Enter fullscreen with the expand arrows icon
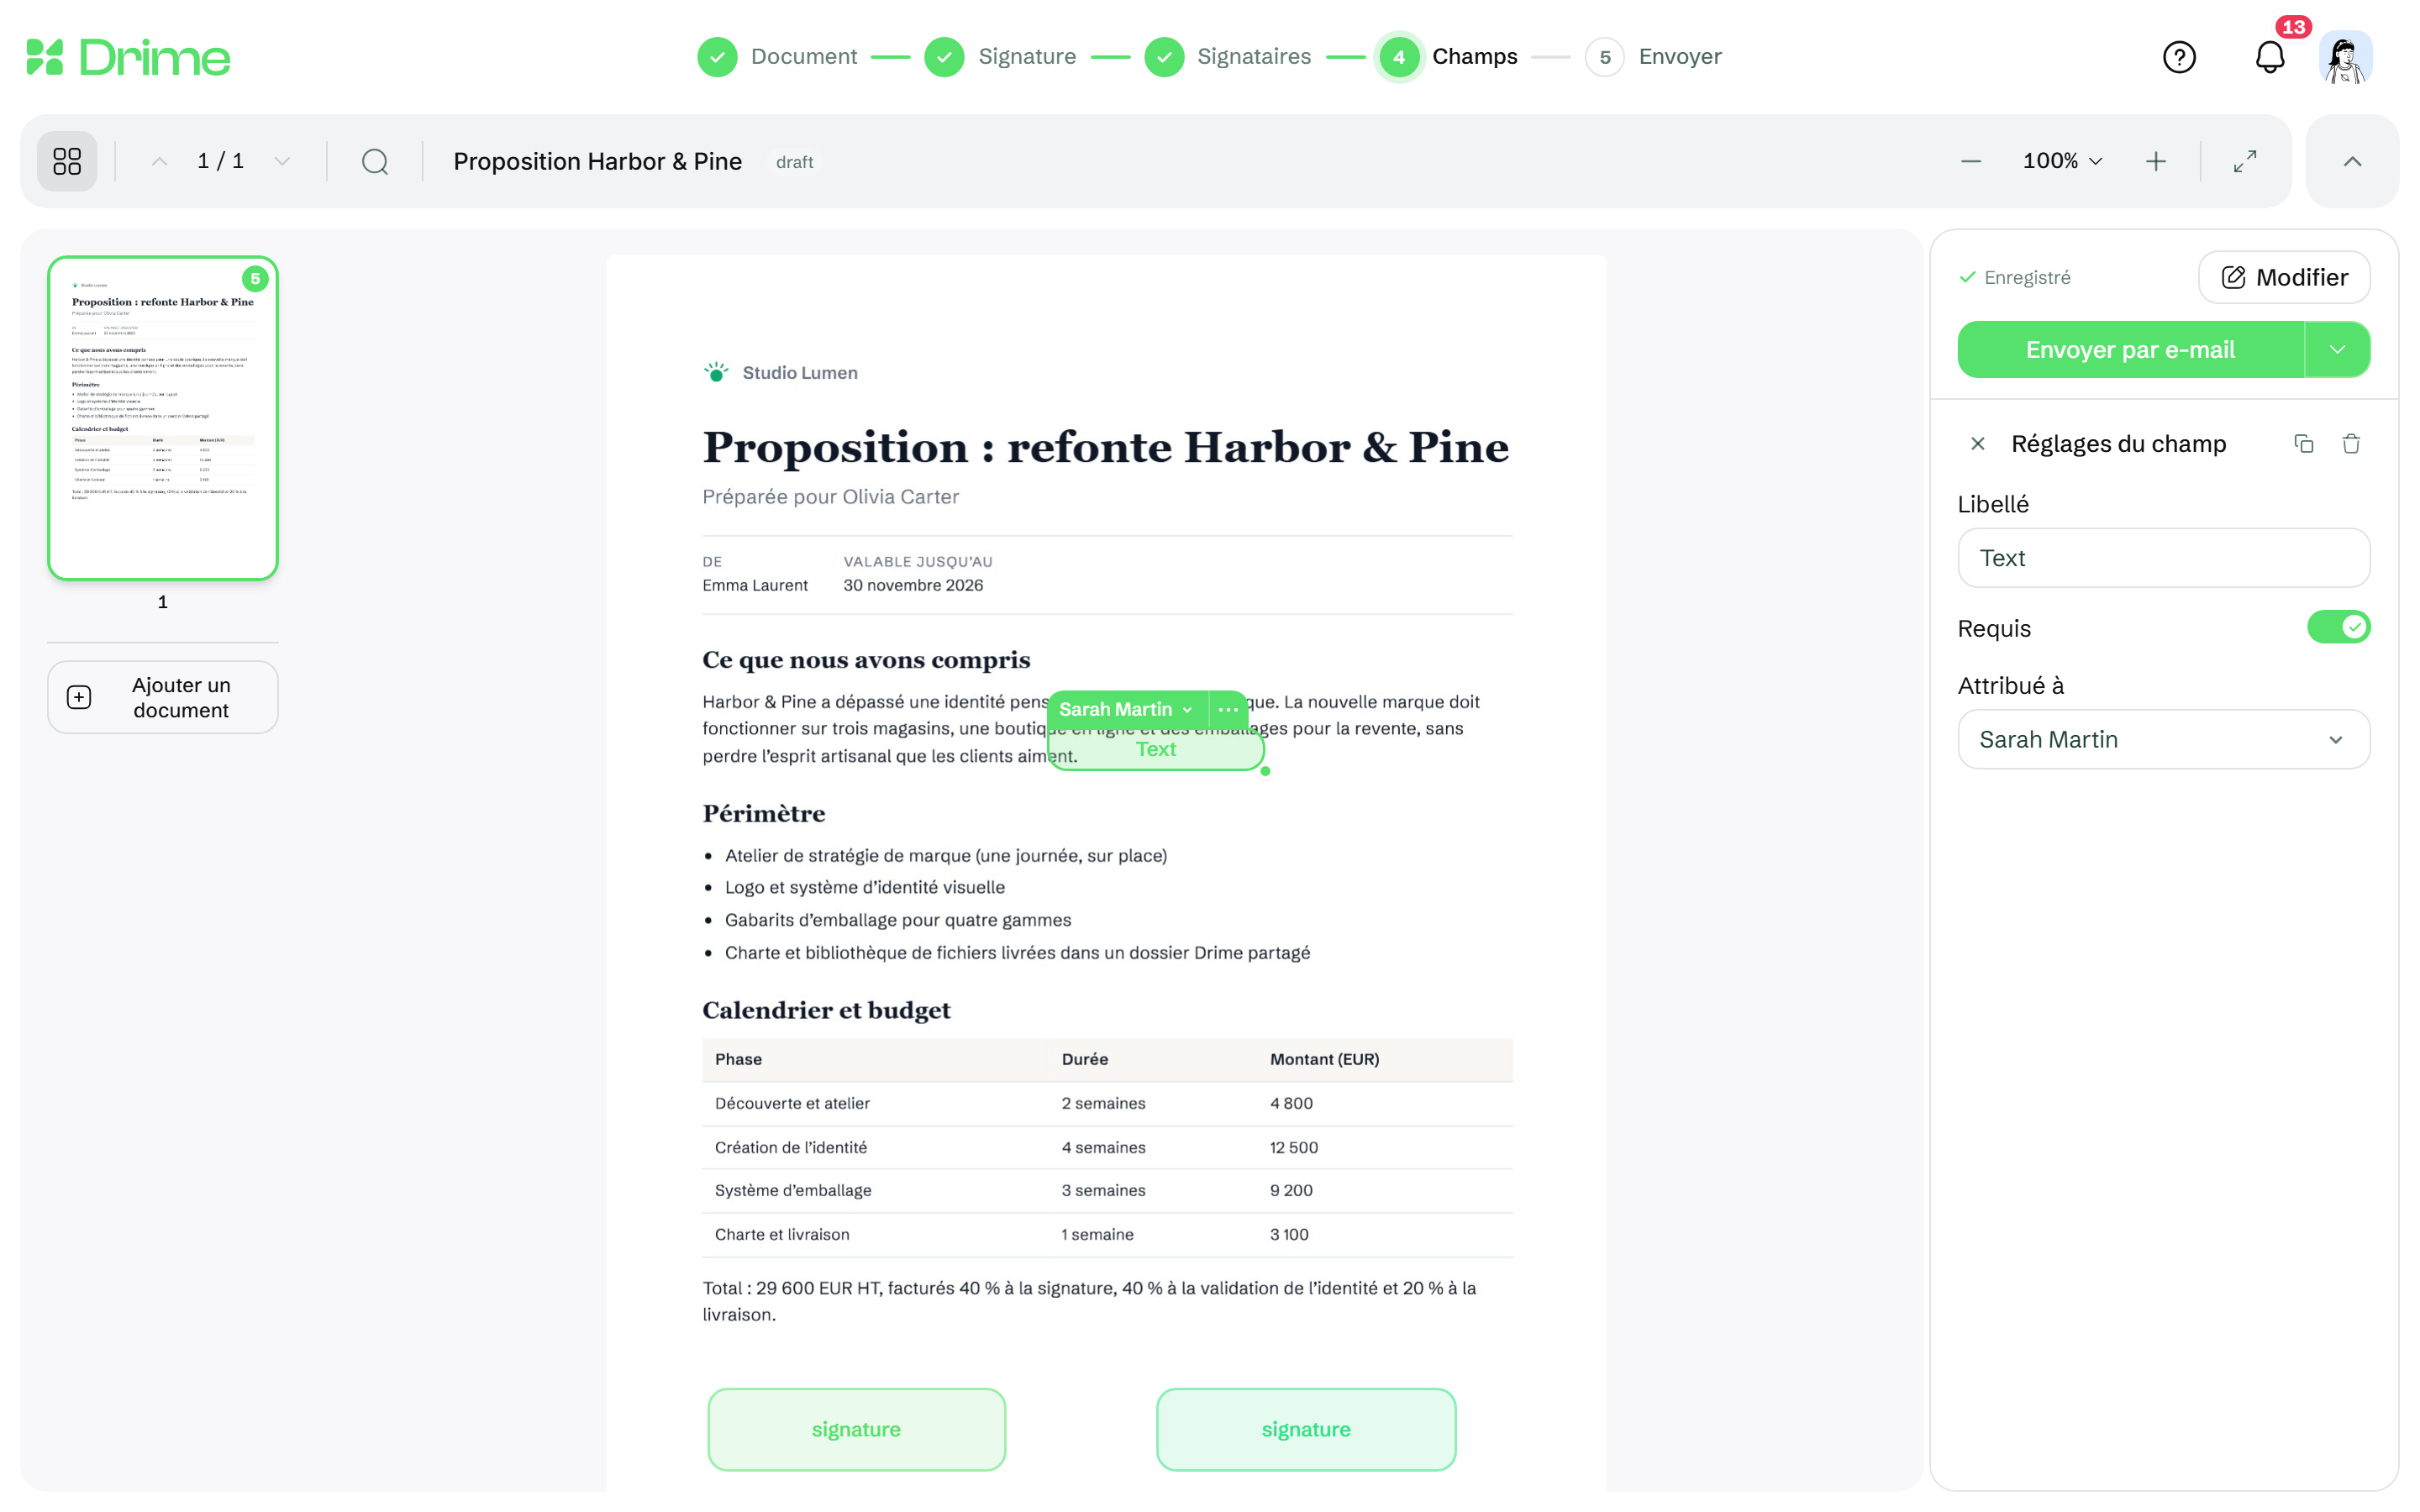This screenshot has width=2420, height=1512. (x=2245, y=161)
